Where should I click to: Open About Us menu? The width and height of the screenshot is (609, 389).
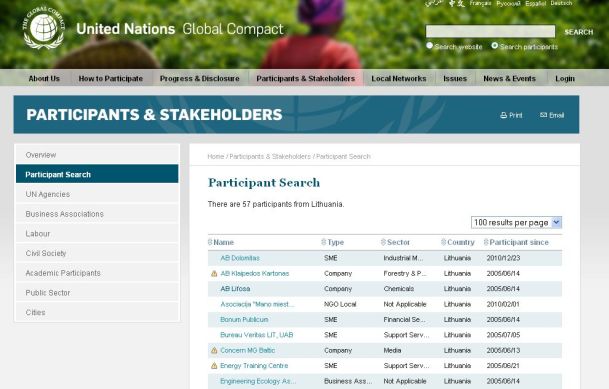[44, 78]
